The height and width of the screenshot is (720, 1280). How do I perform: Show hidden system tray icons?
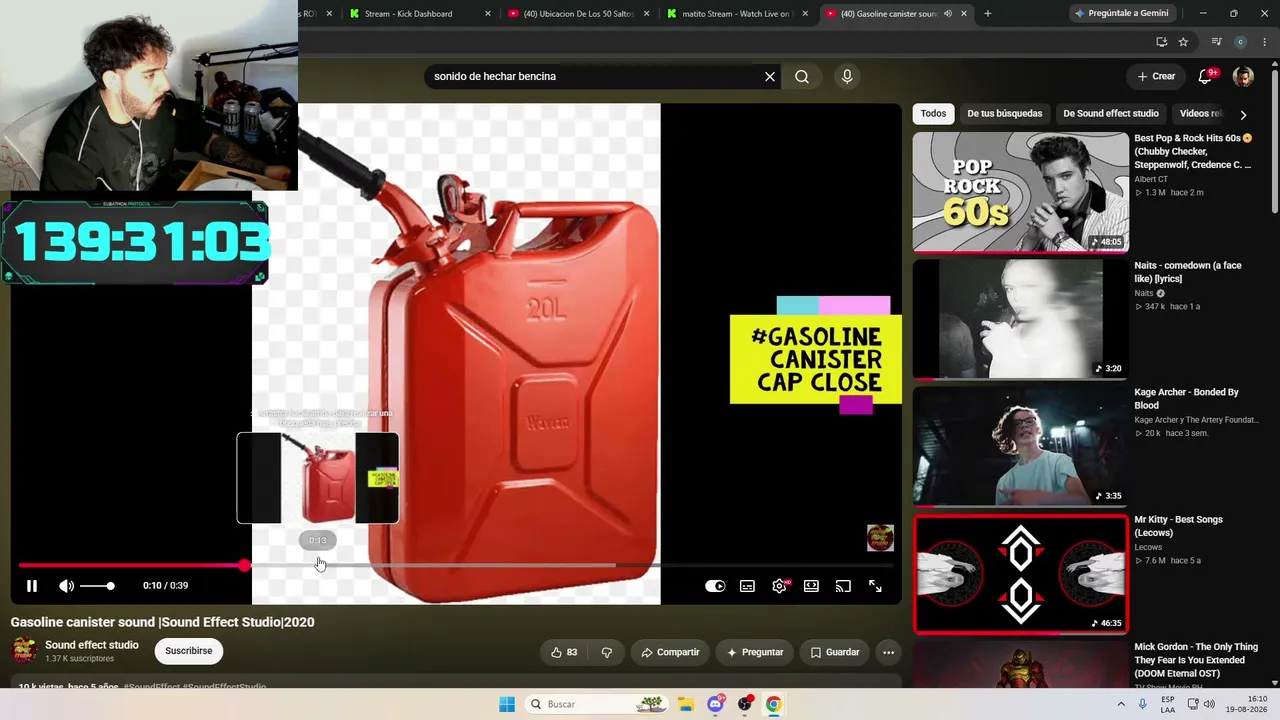pyautogui.click(x=1123, y=704)
